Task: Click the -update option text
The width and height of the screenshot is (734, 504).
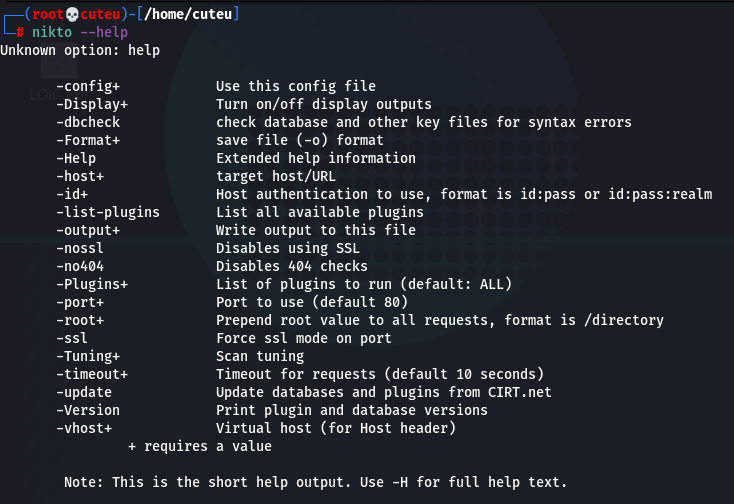Action: (x=84, y=392)
